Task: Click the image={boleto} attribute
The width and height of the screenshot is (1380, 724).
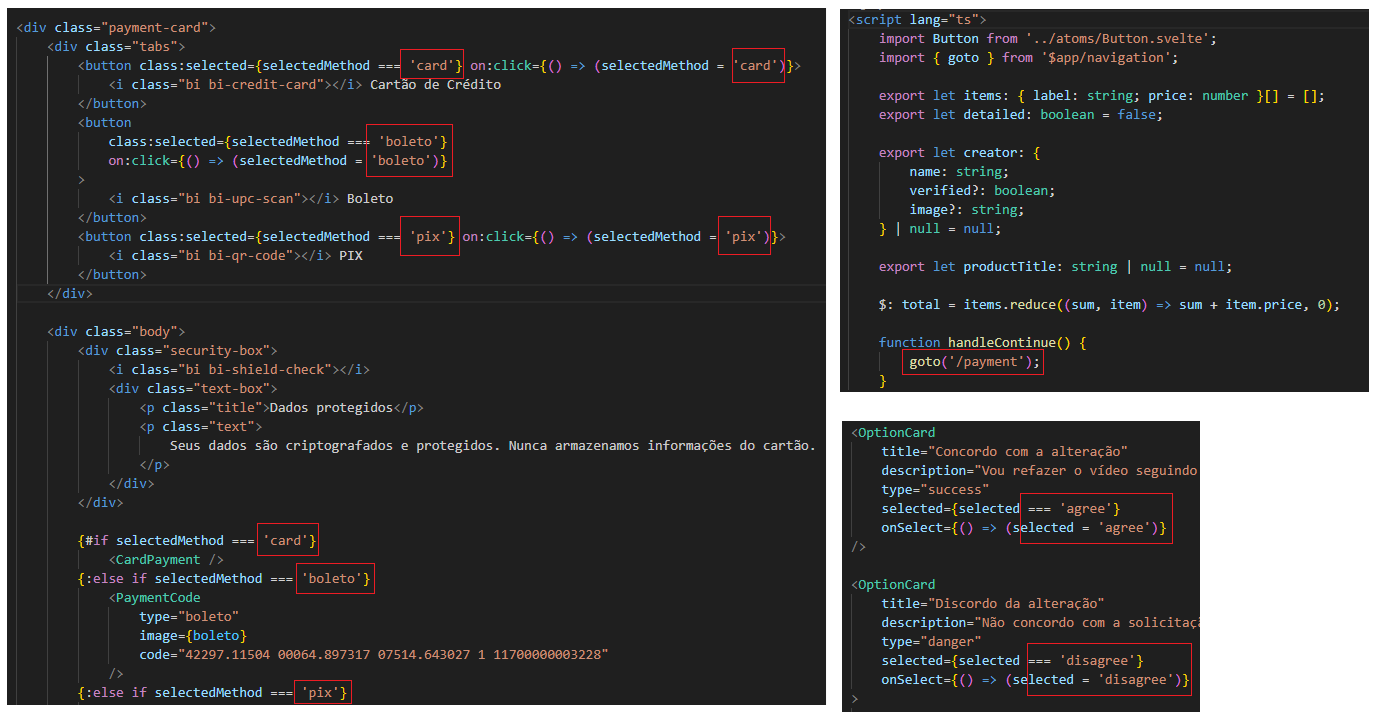Action: (x=193, y=636)
